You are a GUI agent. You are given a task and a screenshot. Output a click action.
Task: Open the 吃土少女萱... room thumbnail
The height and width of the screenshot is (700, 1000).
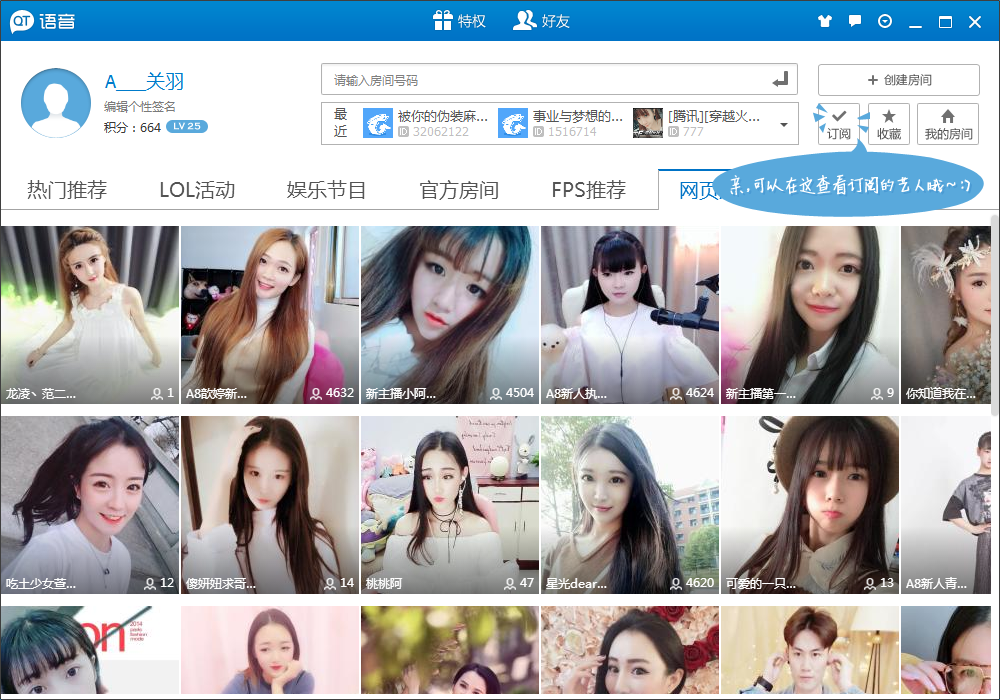89,505
